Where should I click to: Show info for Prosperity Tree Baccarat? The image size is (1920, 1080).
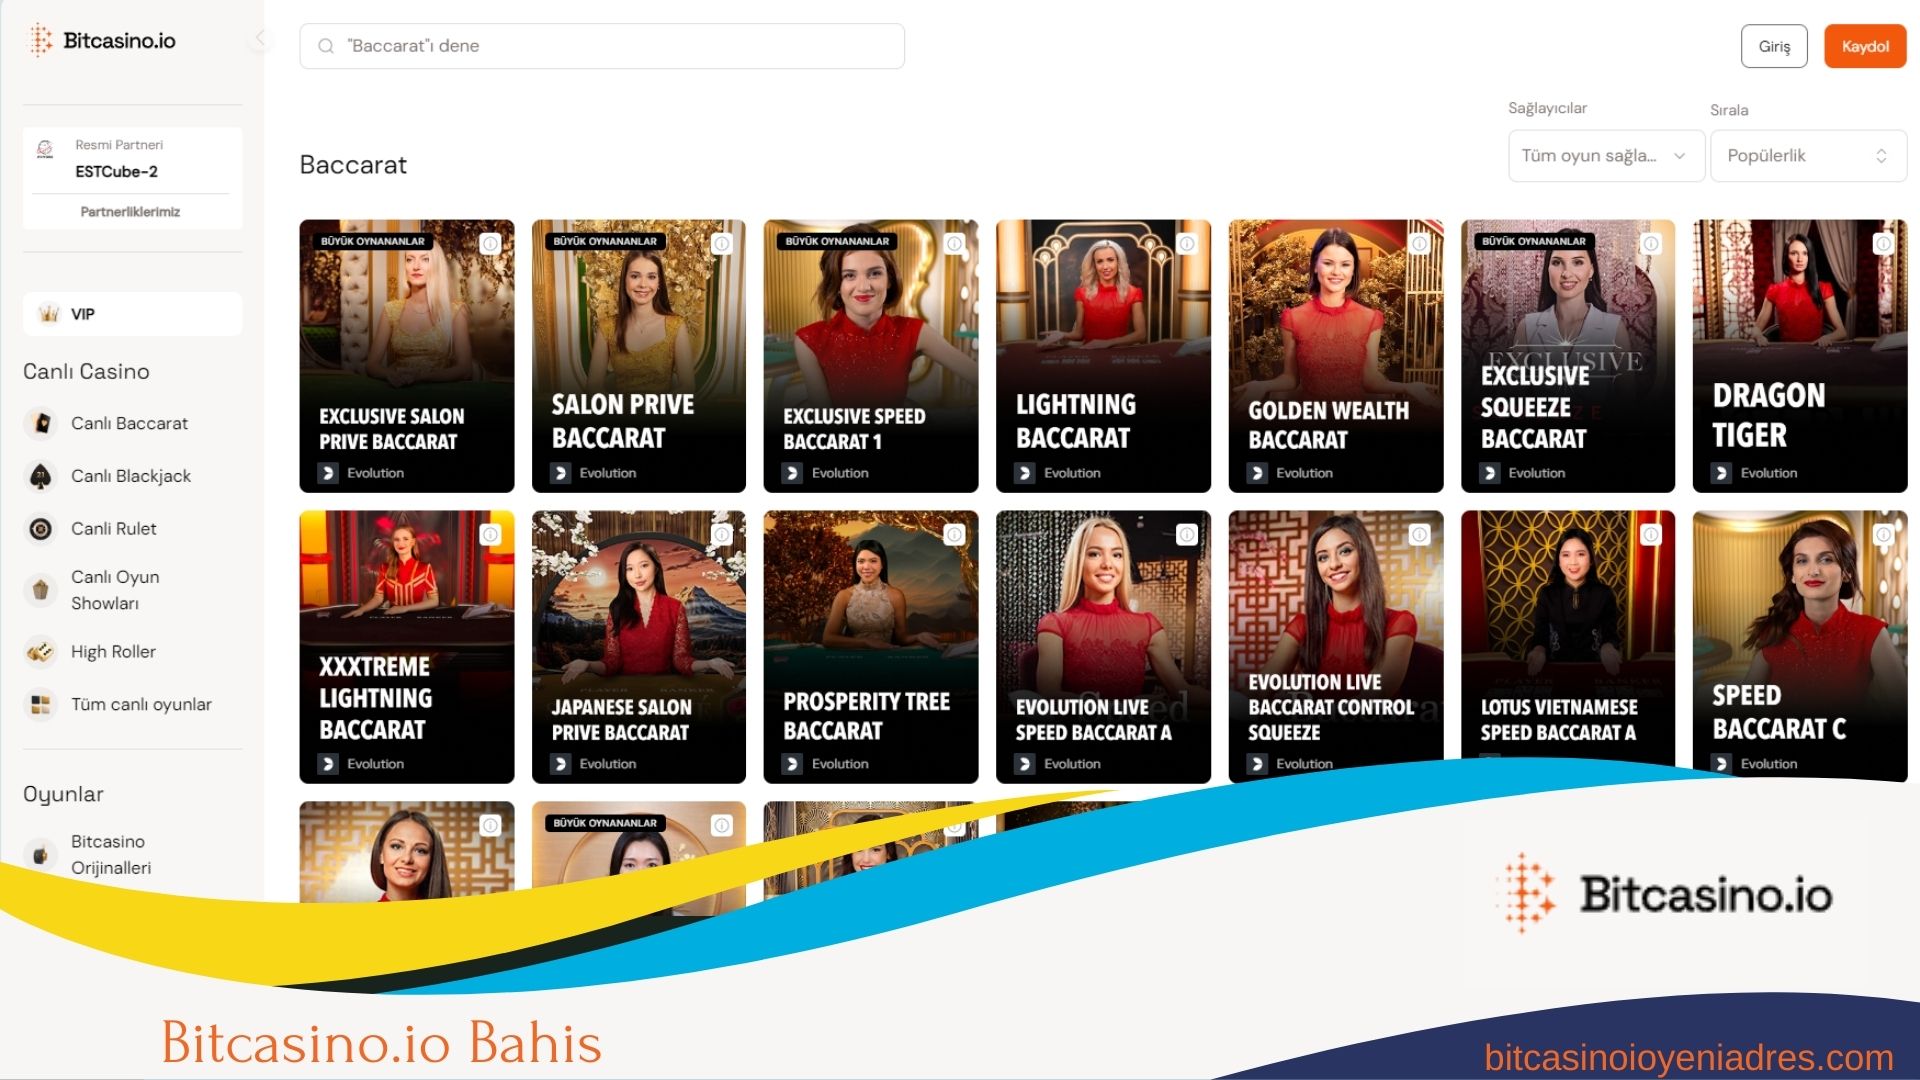coord(954,534)
